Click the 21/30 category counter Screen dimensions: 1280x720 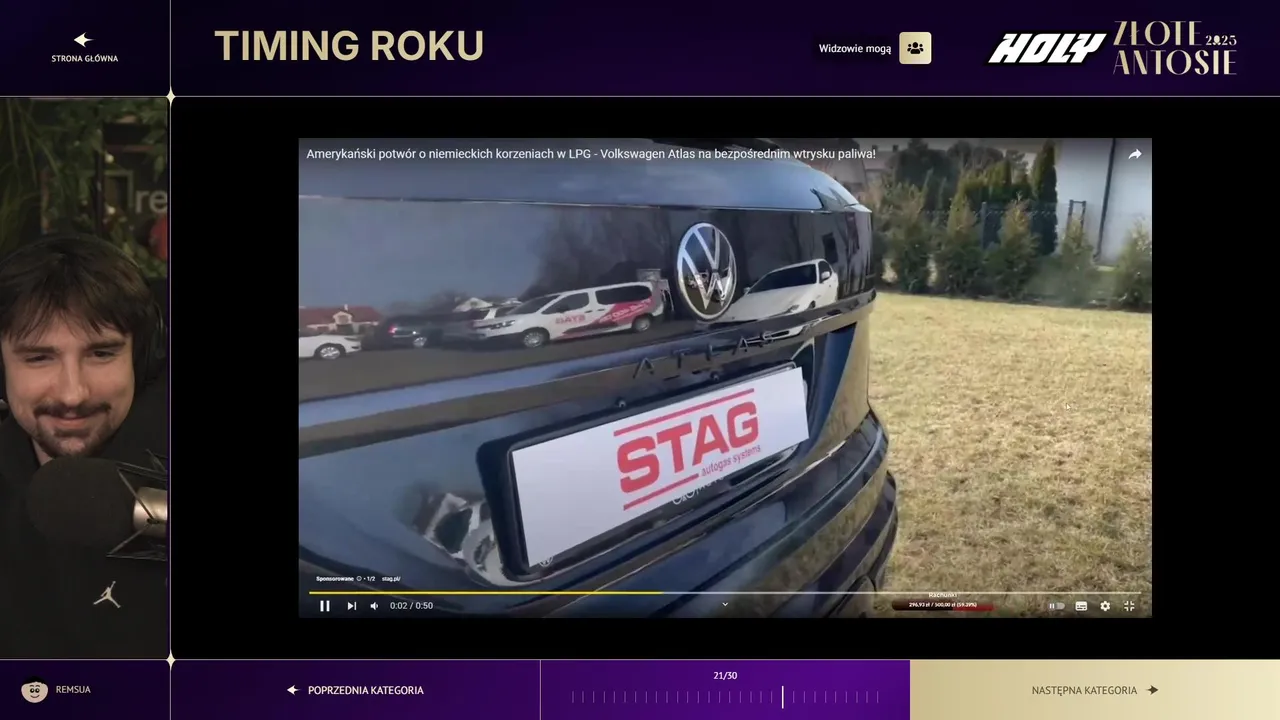(x=725, y=676)
